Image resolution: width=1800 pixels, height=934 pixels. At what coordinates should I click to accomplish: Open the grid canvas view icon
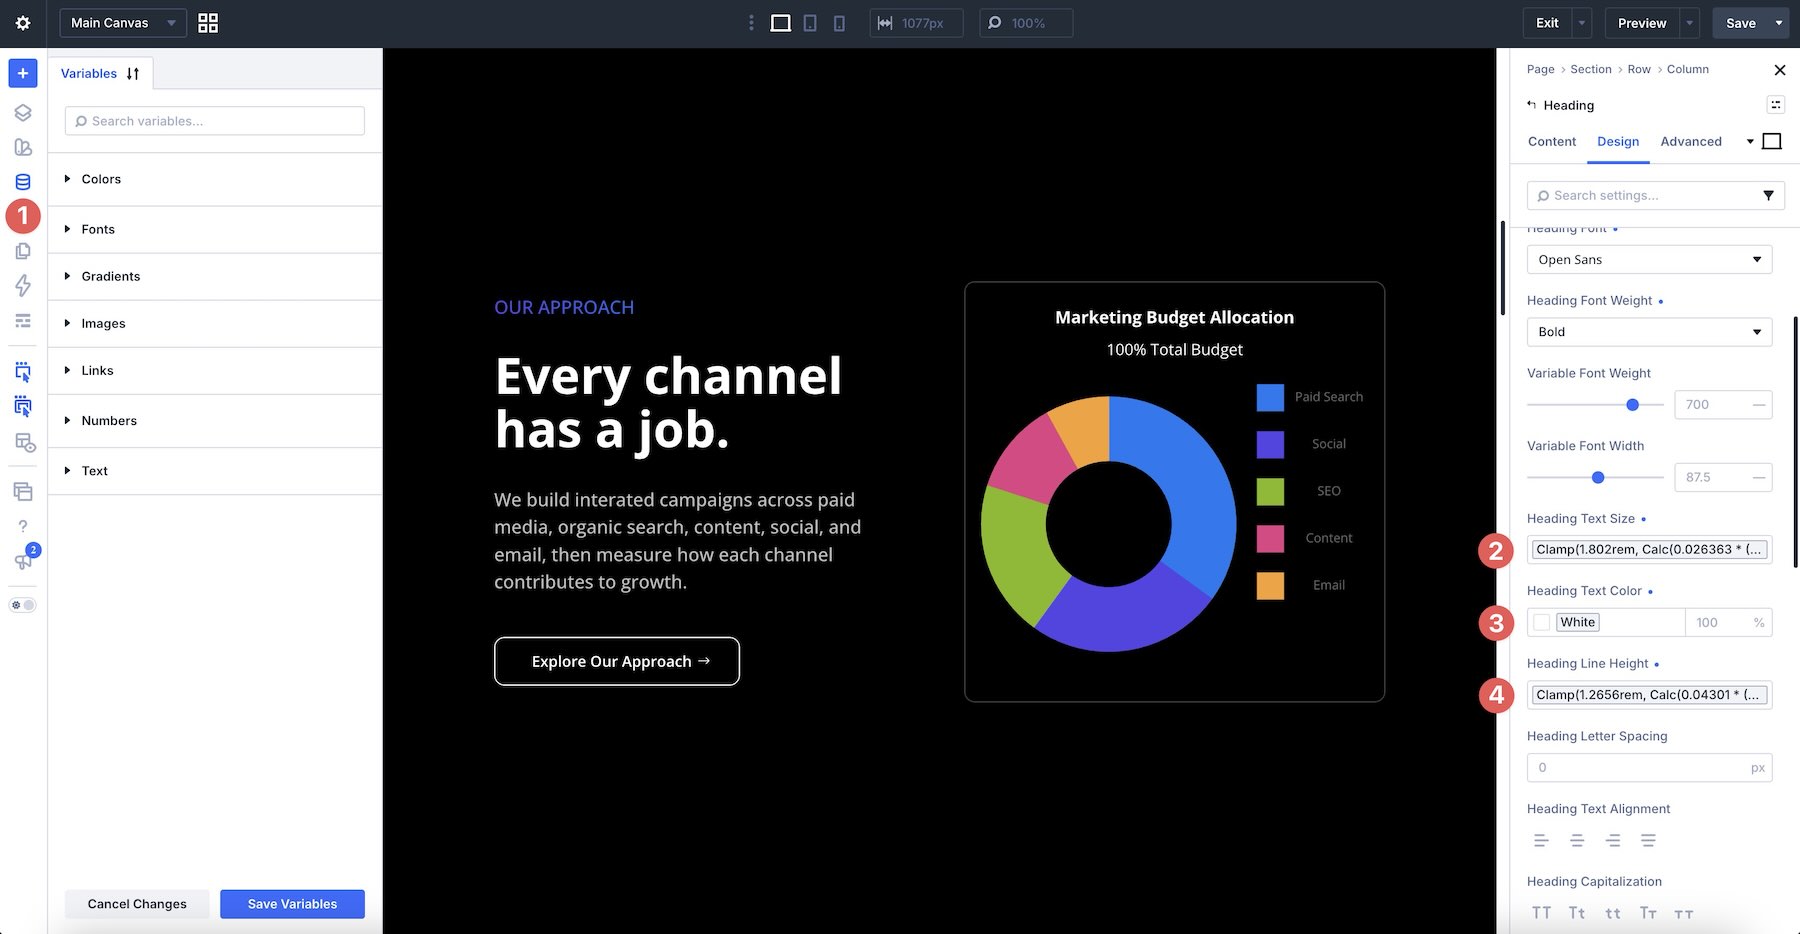pos(208,23)
